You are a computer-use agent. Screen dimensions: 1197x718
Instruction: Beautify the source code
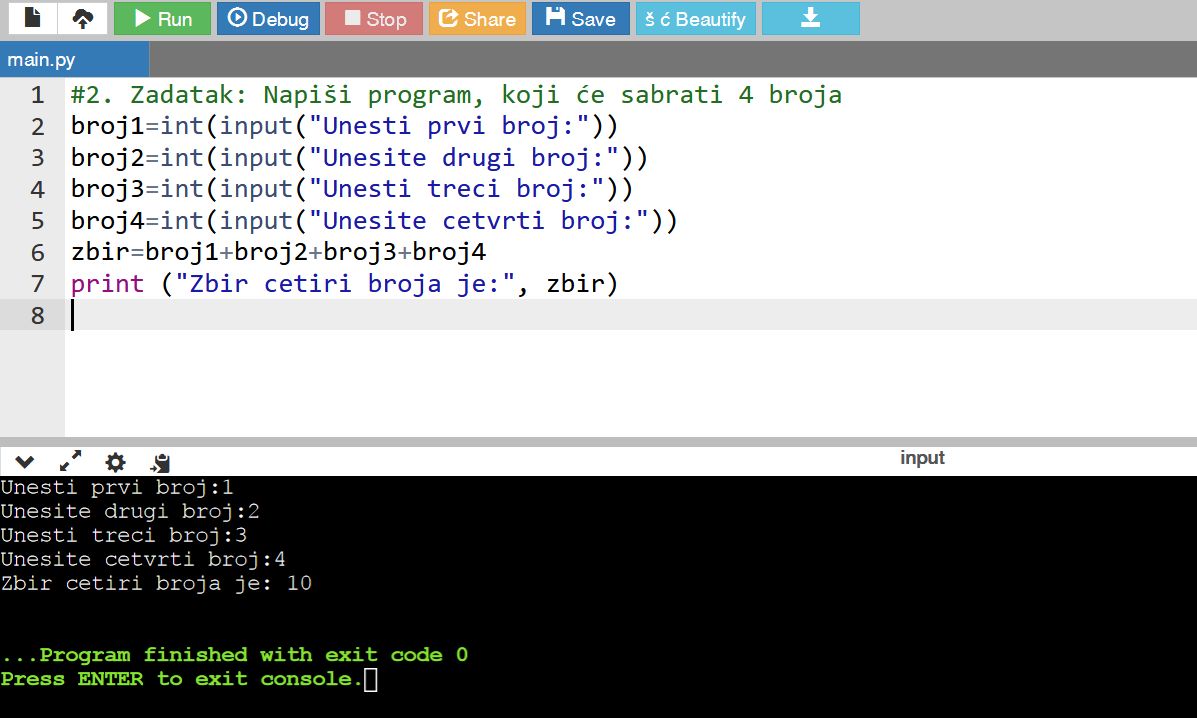click(695, 18)
